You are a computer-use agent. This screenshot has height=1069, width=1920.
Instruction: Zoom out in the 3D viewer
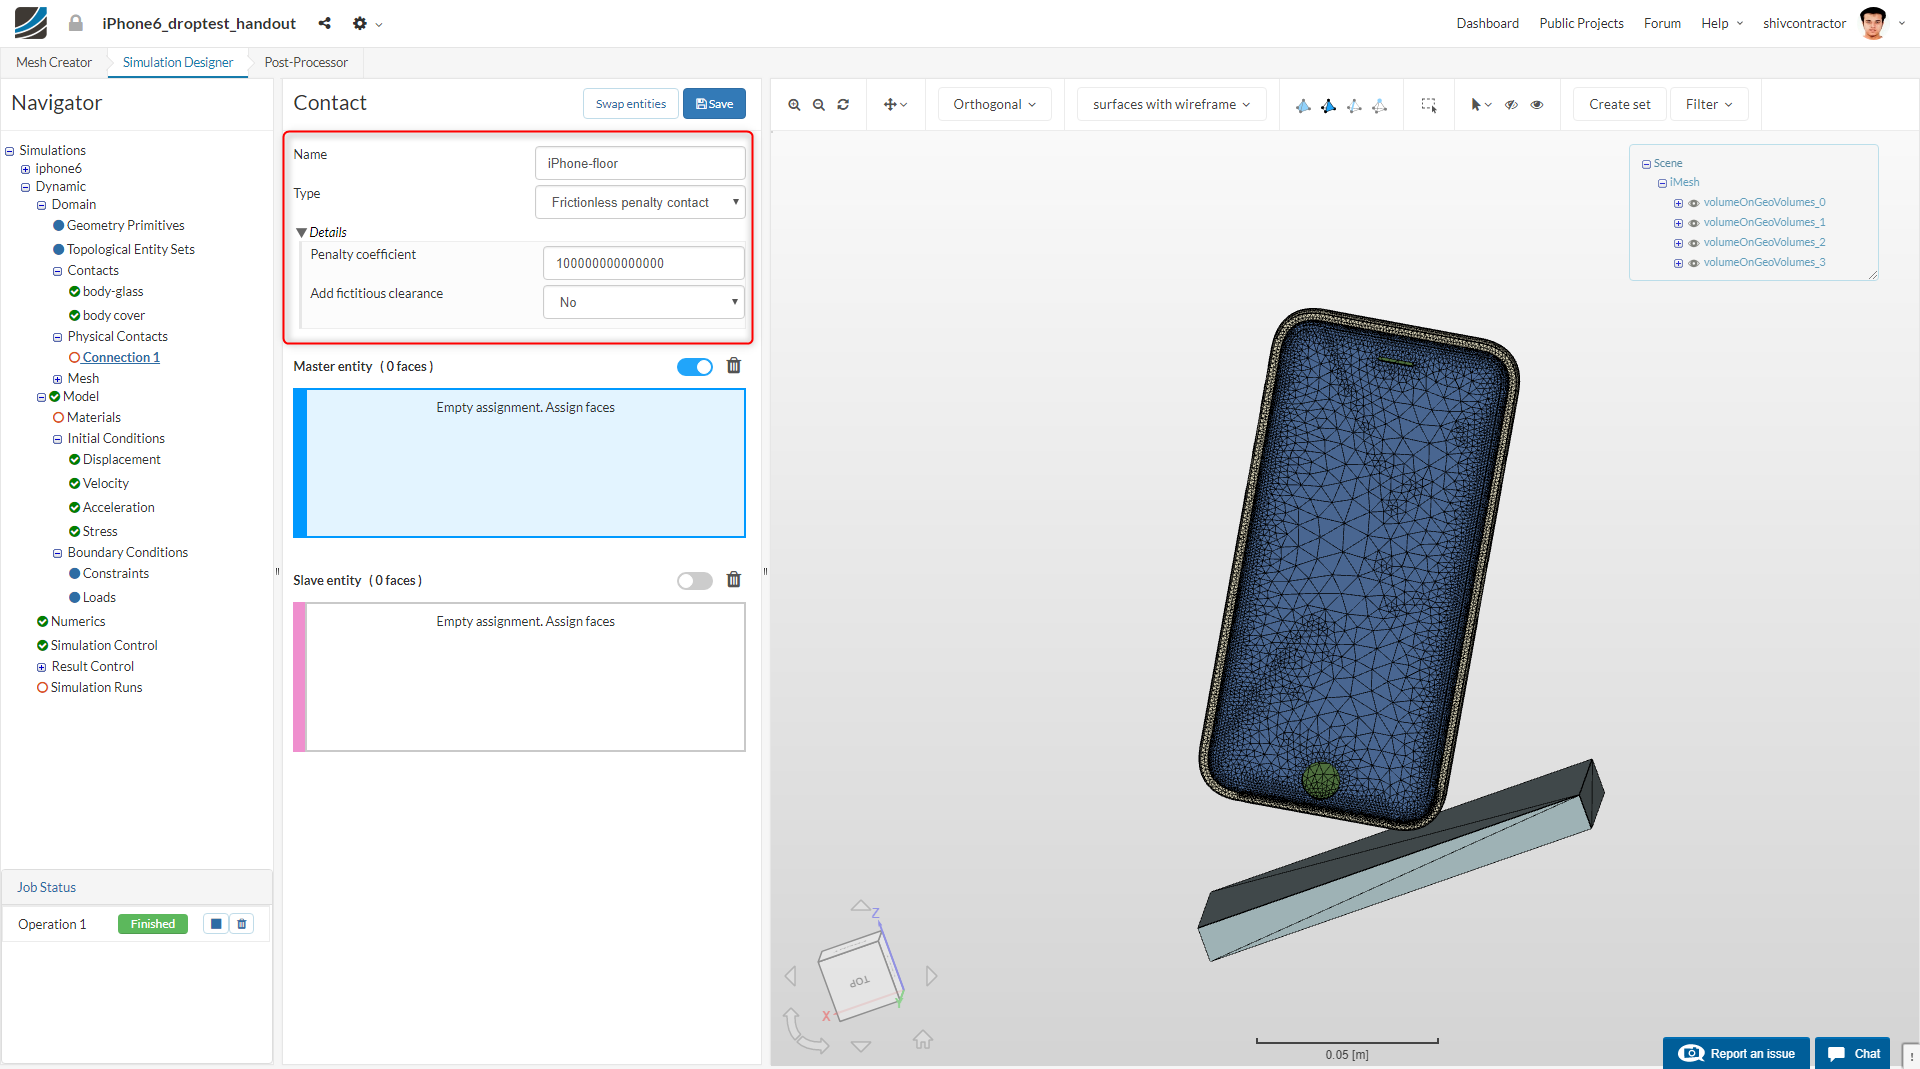[819, 104]
